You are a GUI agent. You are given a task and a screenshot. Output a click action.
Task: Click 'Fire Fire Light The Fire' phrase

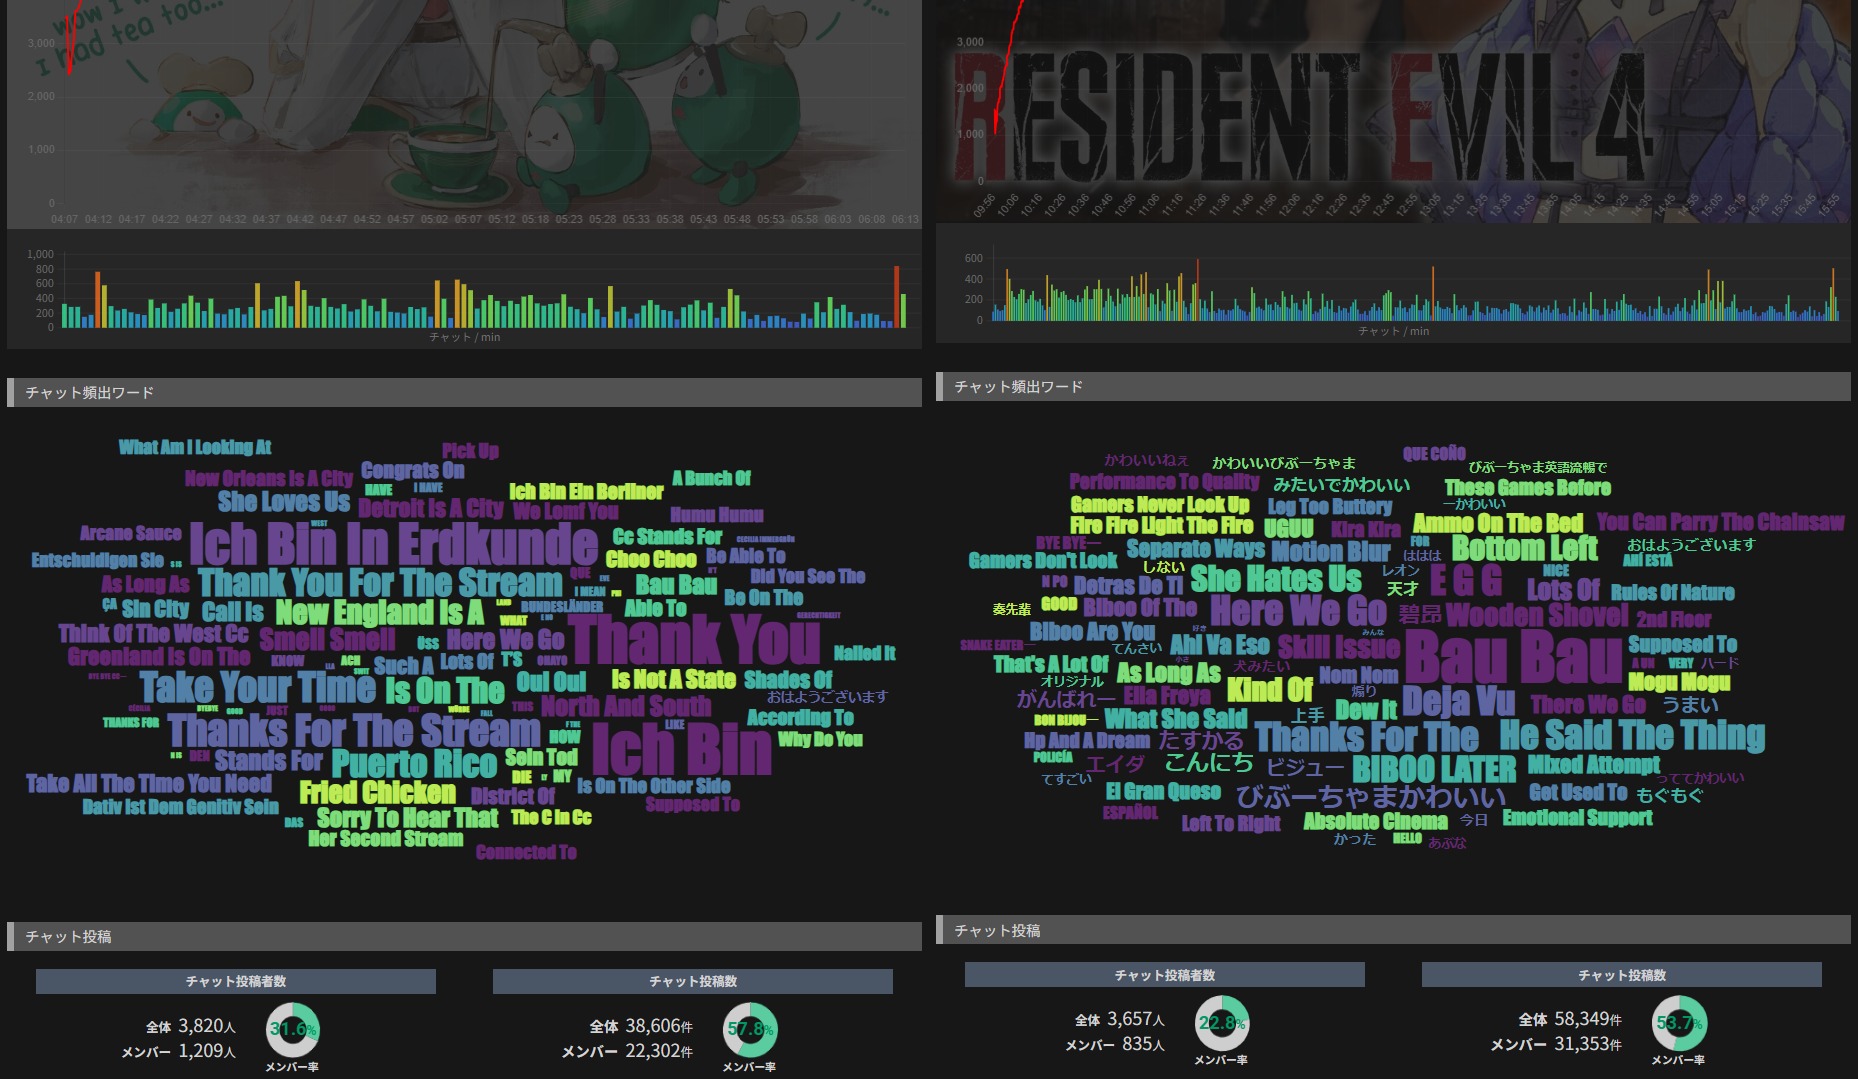[1161, 526]
